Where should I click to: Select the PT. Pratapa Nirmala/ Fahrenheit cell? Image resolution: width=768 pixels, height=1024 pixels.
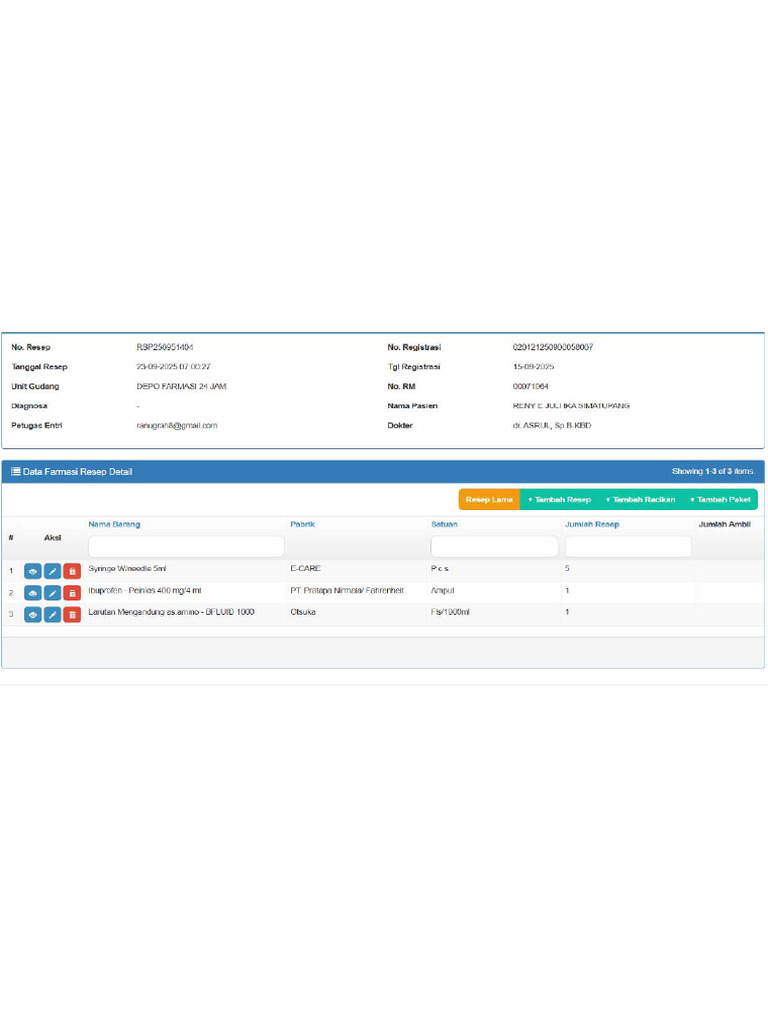click(x=347, y=590)
